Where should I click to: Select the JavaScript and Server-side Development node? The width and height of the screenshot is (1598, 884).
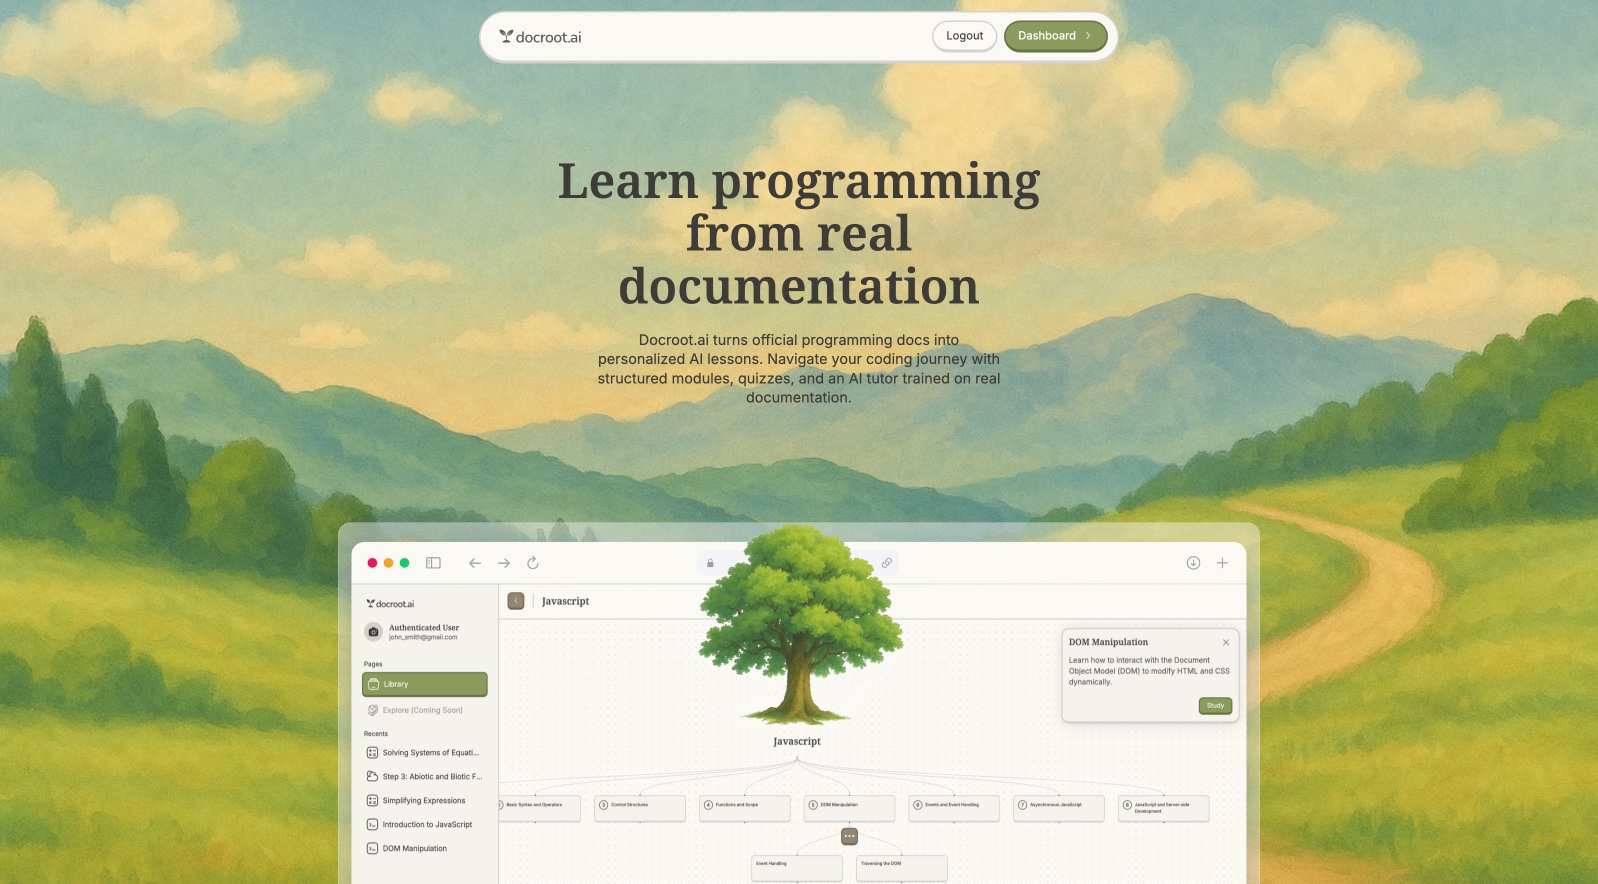click(1164, 808)
